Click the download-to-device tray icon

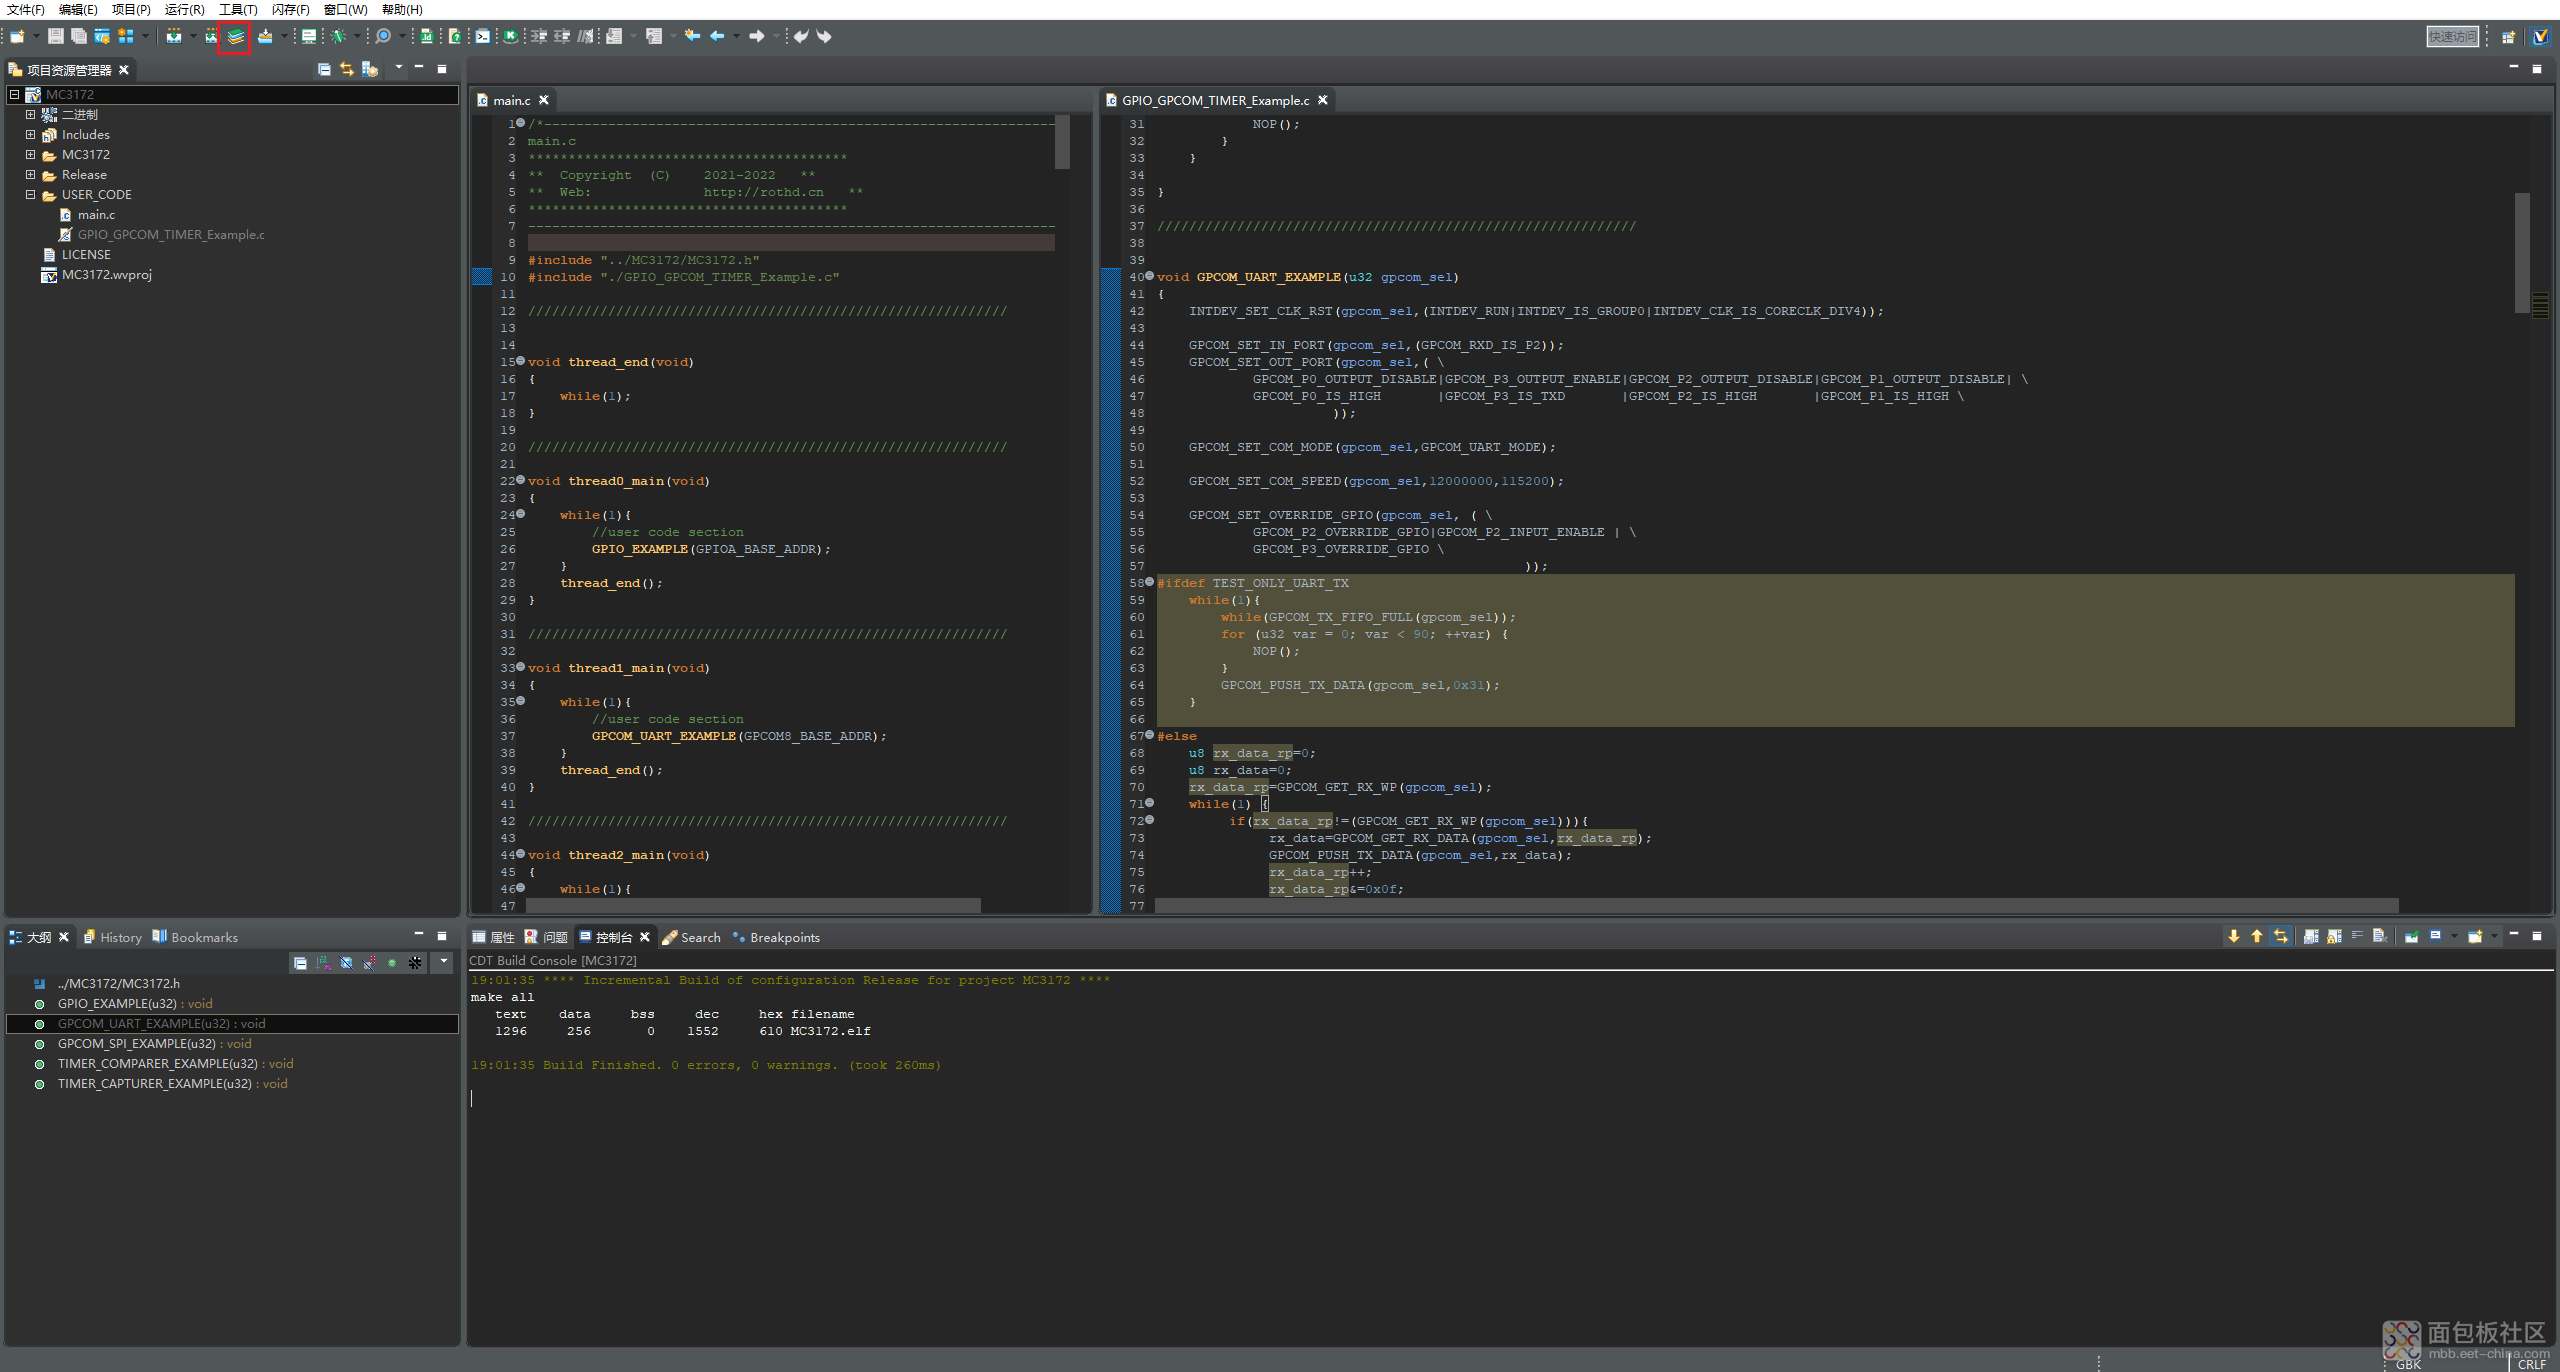point(265,36)
